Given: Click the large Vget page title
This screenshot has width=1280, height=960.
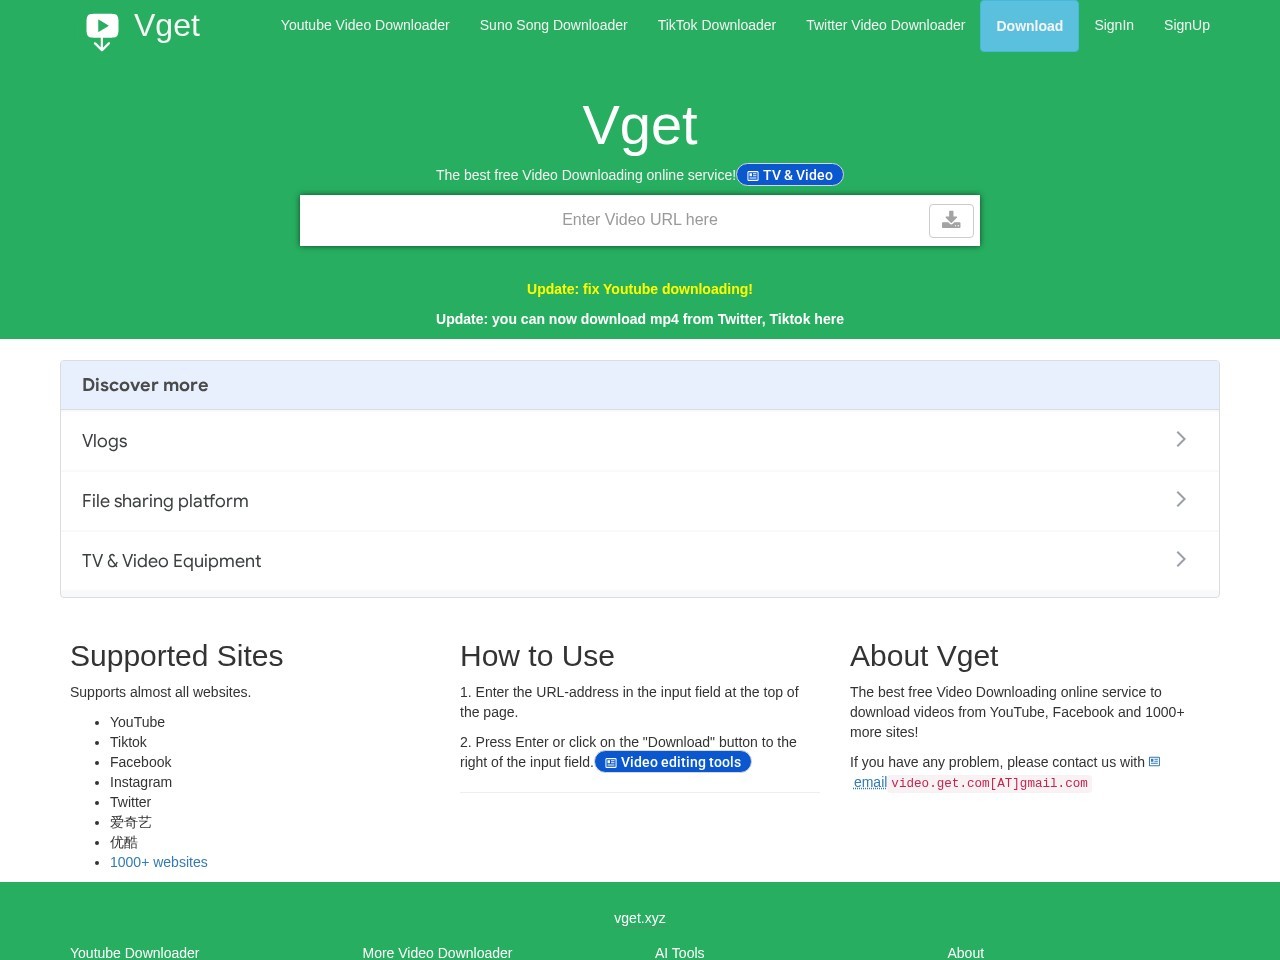Looking at the screenshot, I should (x=640, y=125).
